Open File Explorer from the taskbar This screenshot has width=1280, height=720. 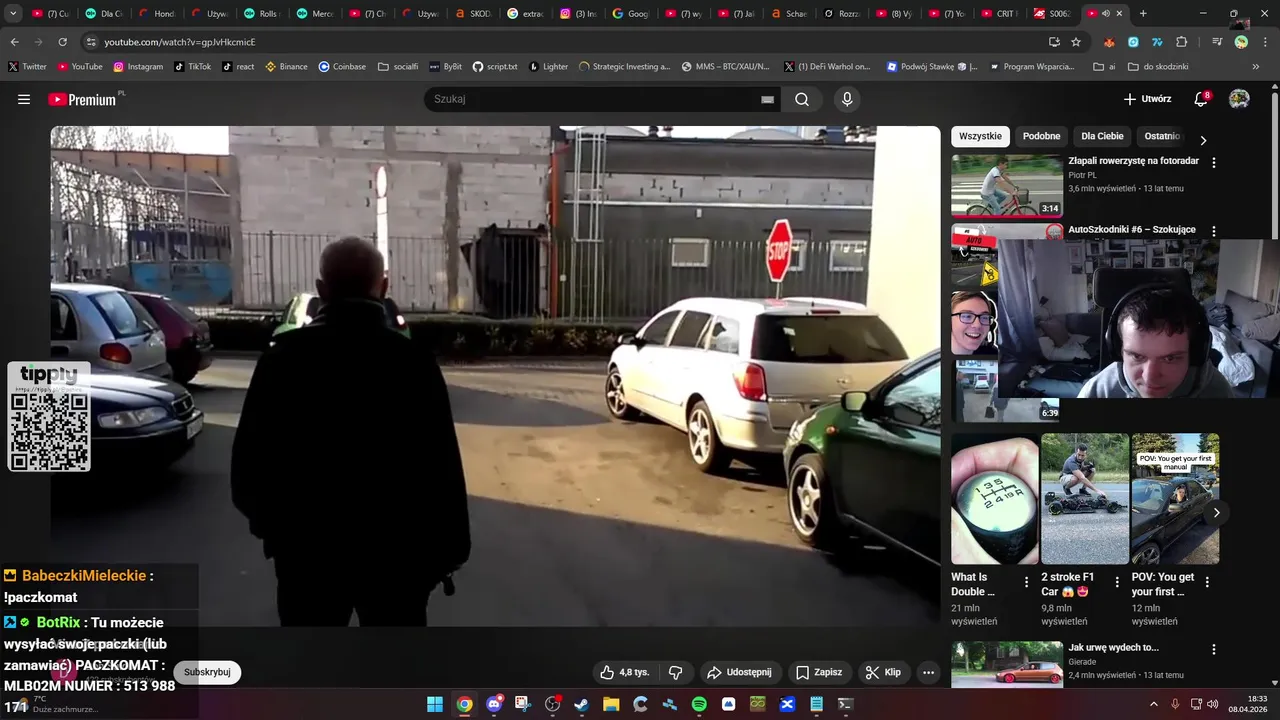pos(611,704)
